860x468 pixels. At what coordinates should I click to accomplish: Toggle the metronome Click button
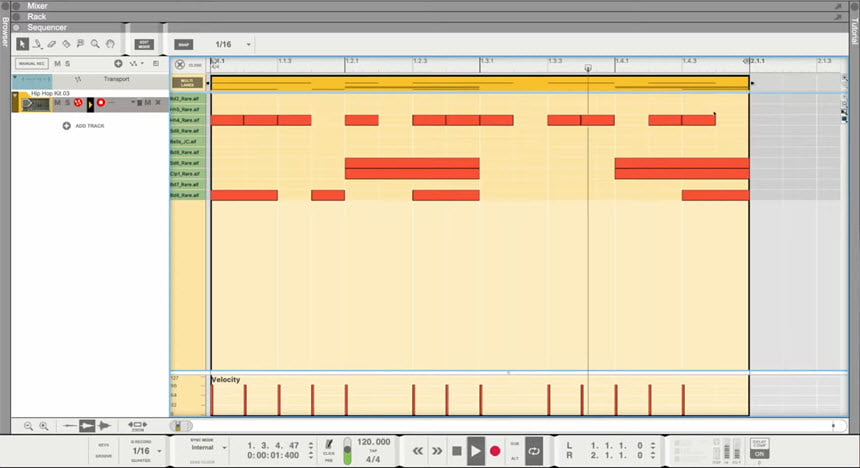[329, 444]
